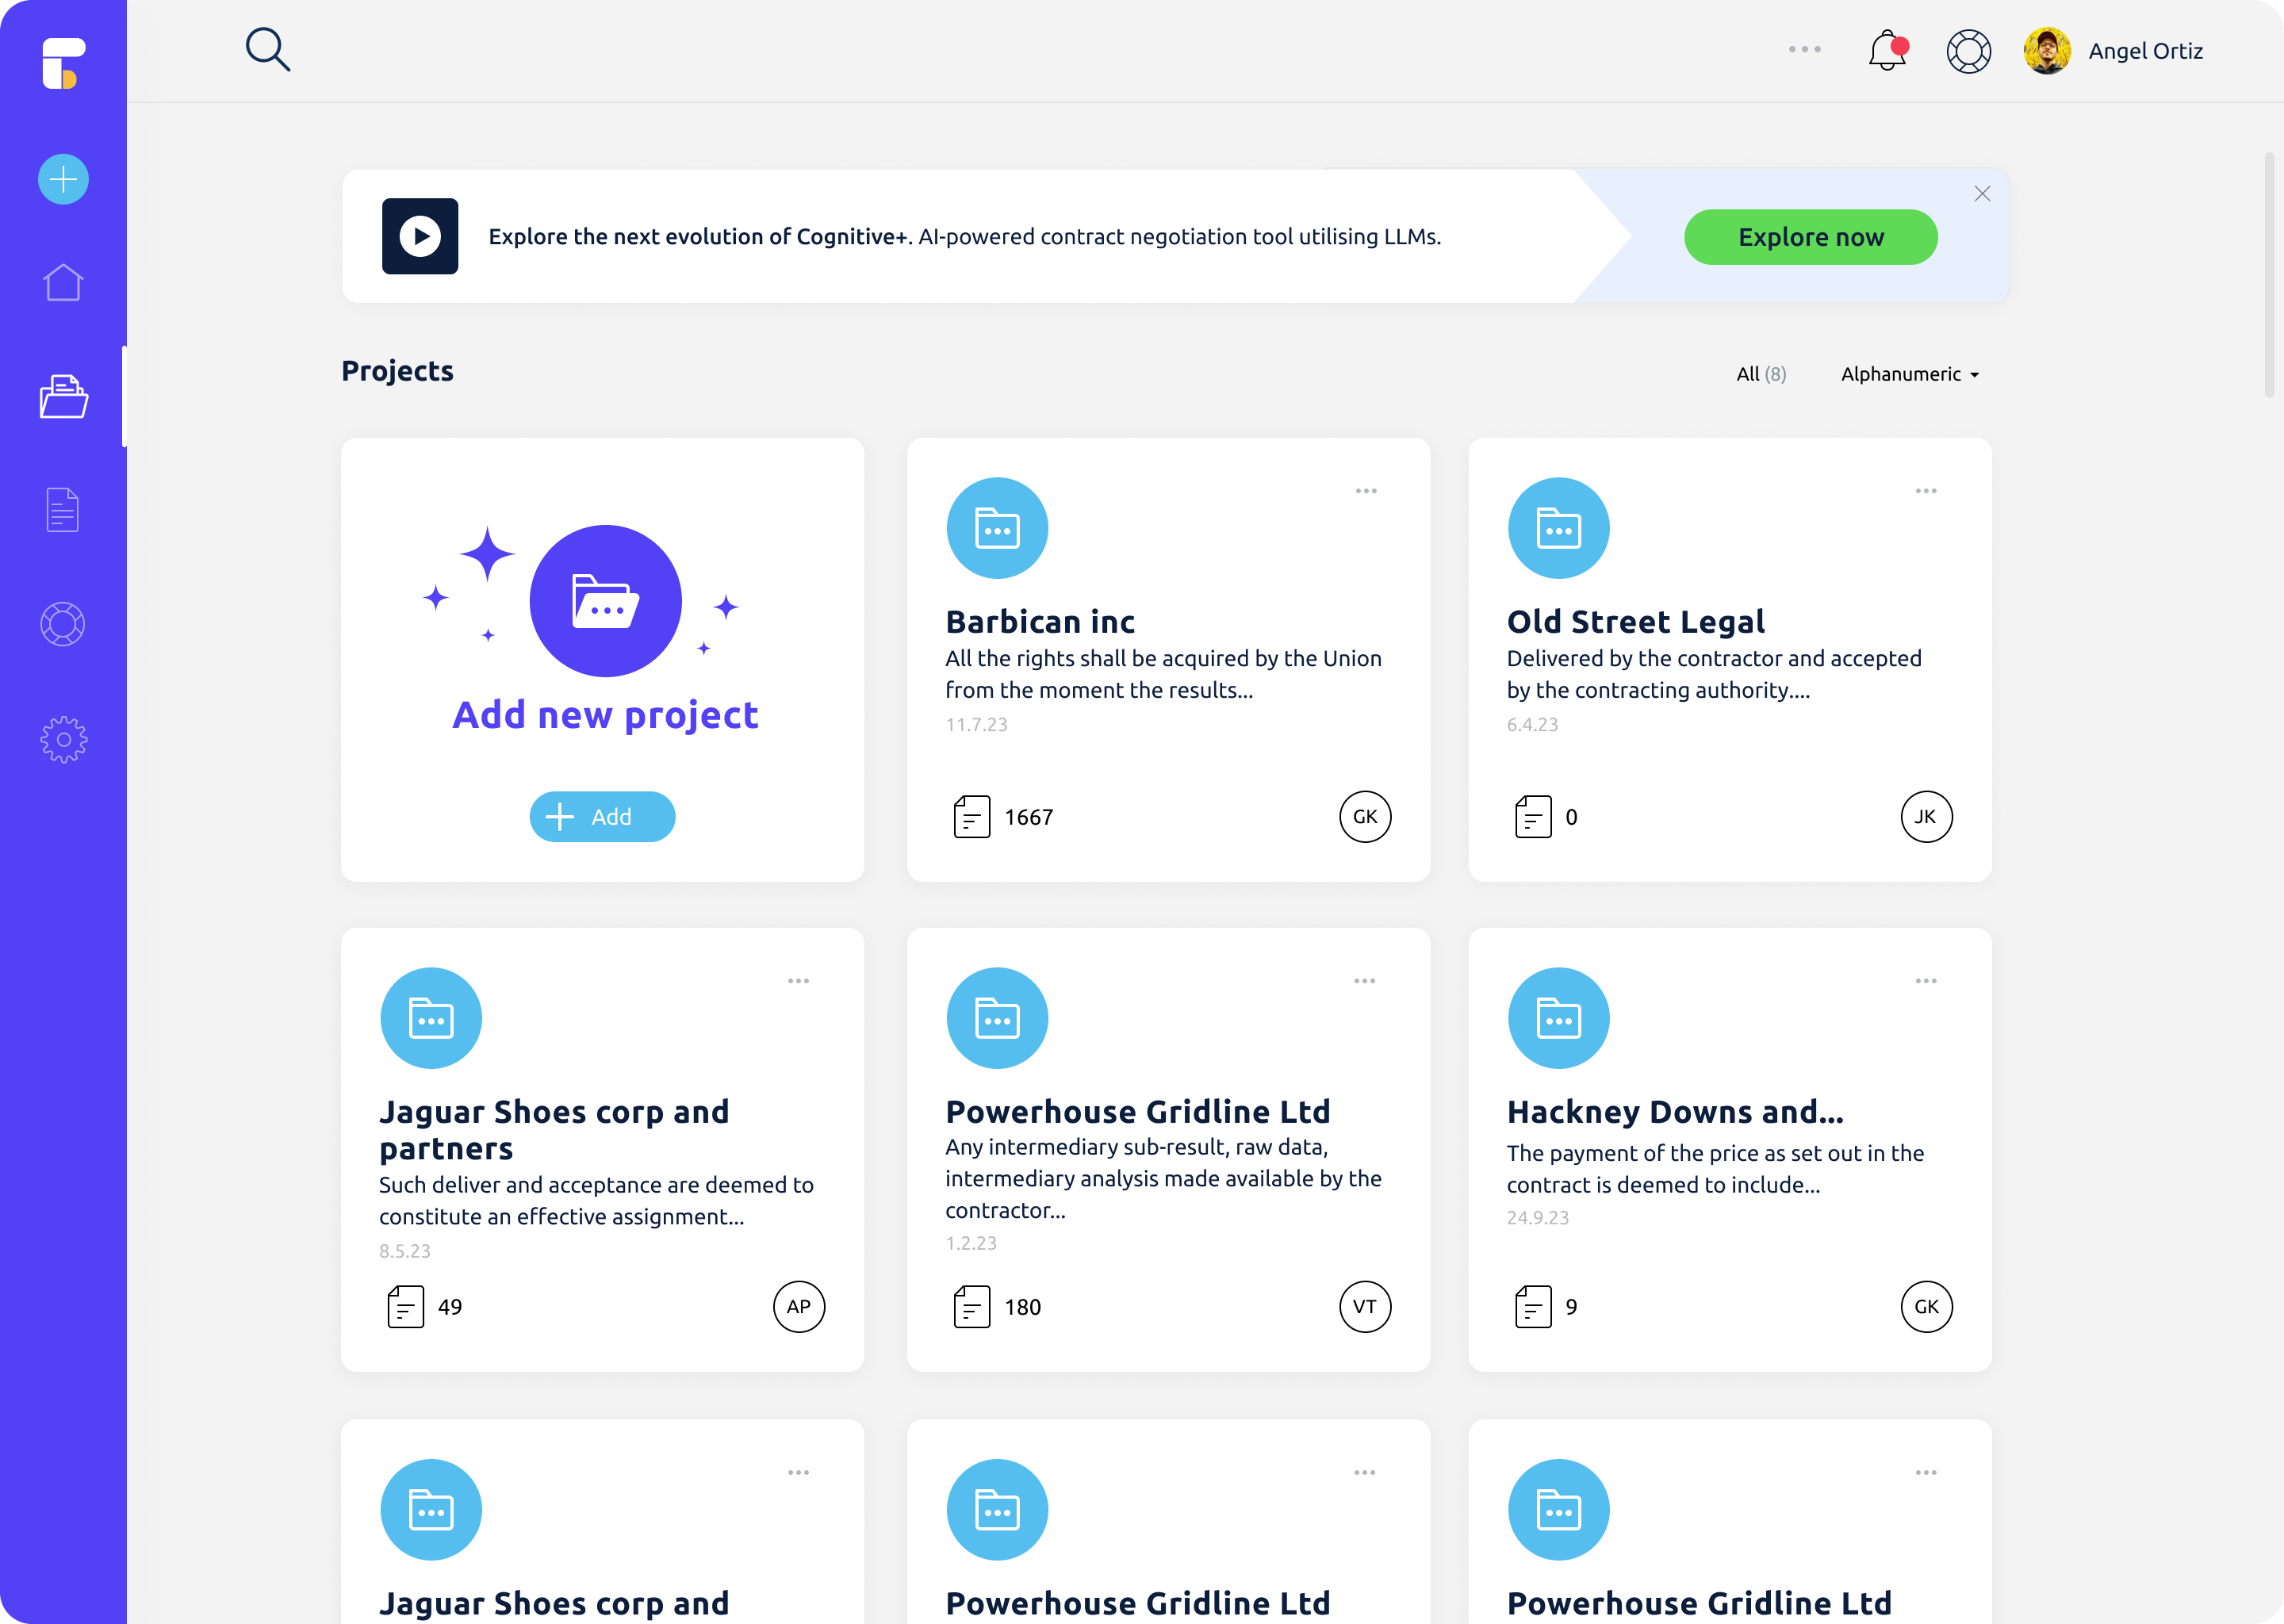Image resolution: width=2284 pixels, height=1624 pixels.
Task: Open help lifebuoy icon in top bar
Action: pos(1968,51)
